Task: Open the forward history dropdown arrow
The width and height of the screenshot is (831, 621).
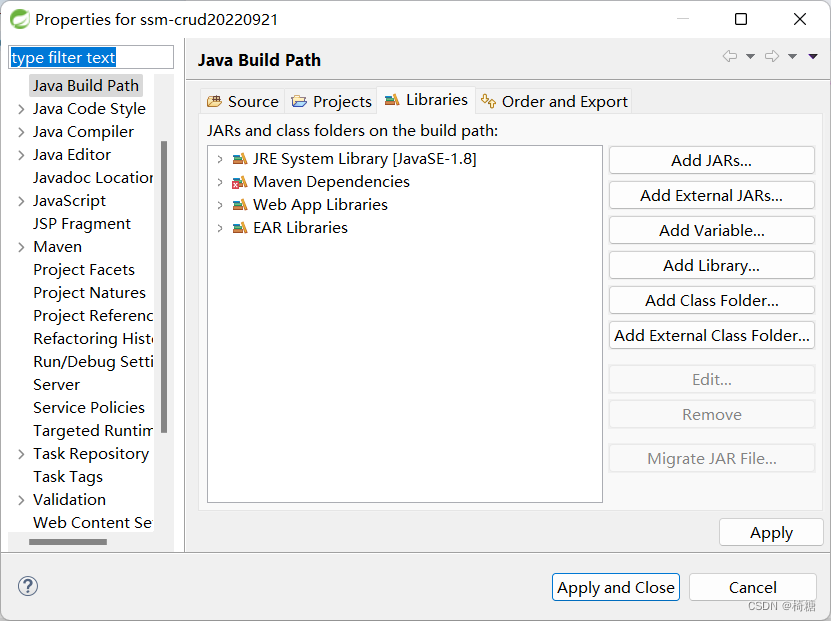Action: (792, 56)
